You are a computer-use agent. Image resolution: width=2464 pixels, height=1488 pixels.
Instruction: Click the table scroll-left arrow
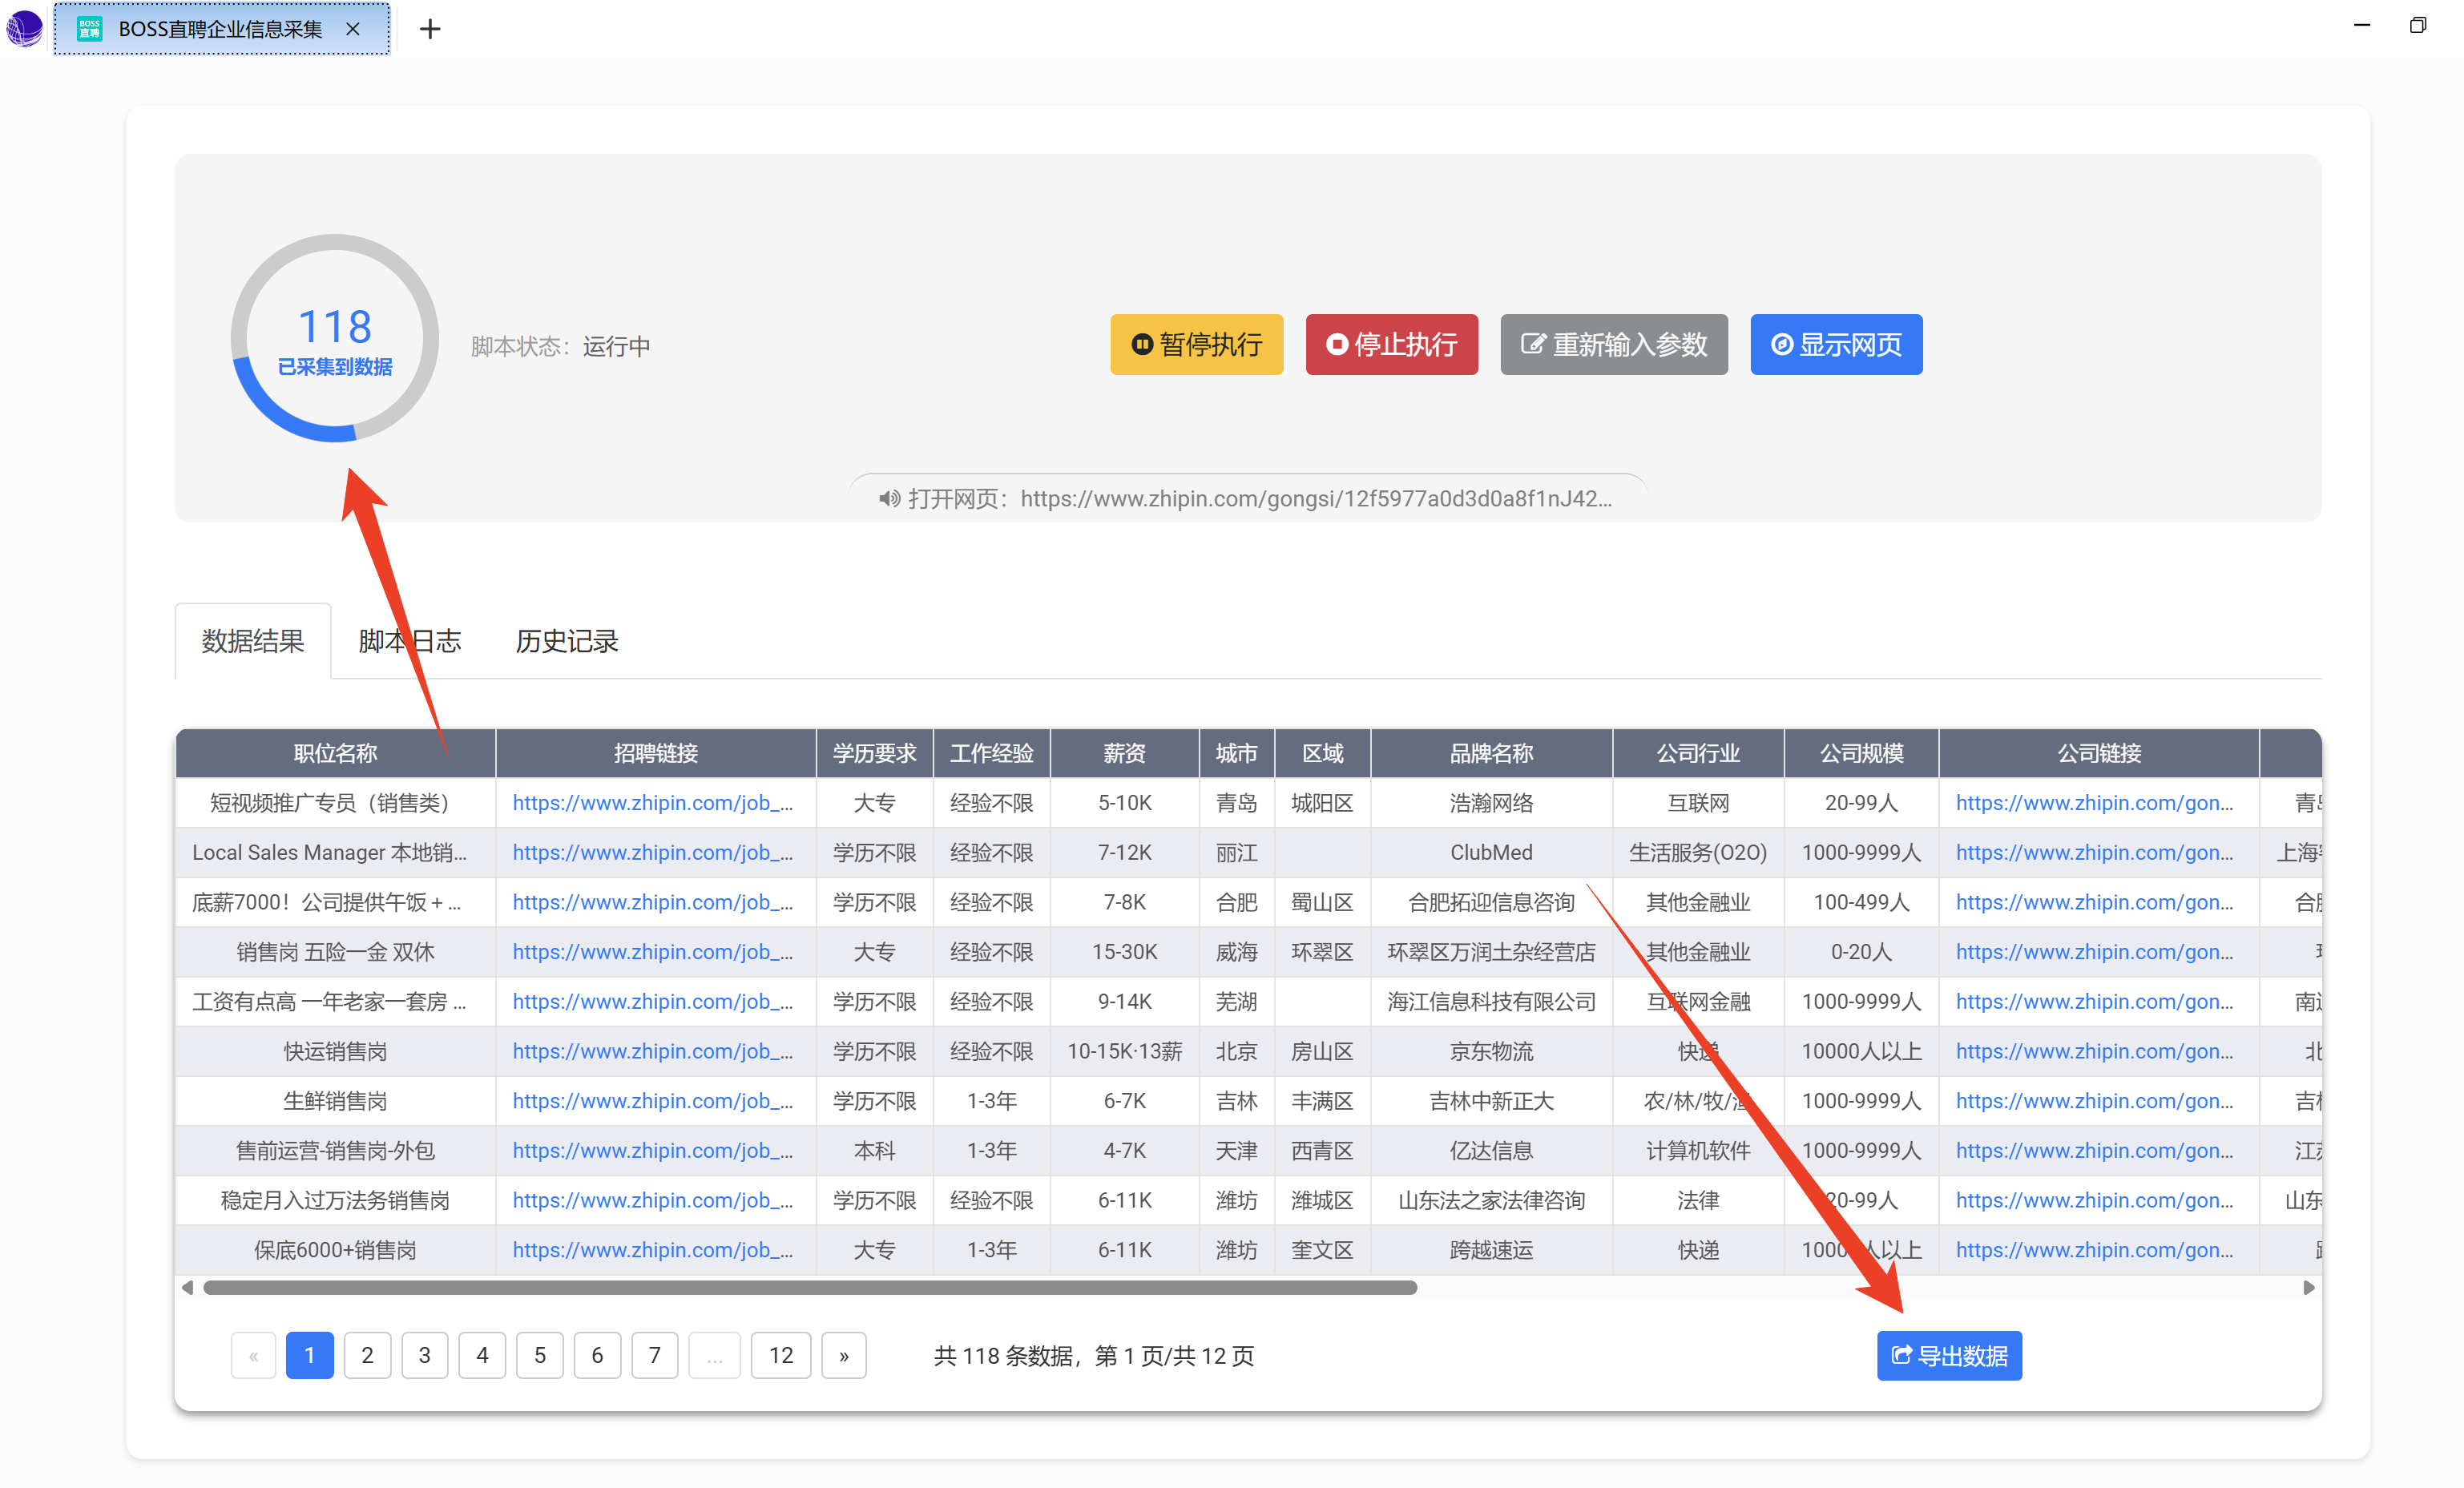[187, 1288]
